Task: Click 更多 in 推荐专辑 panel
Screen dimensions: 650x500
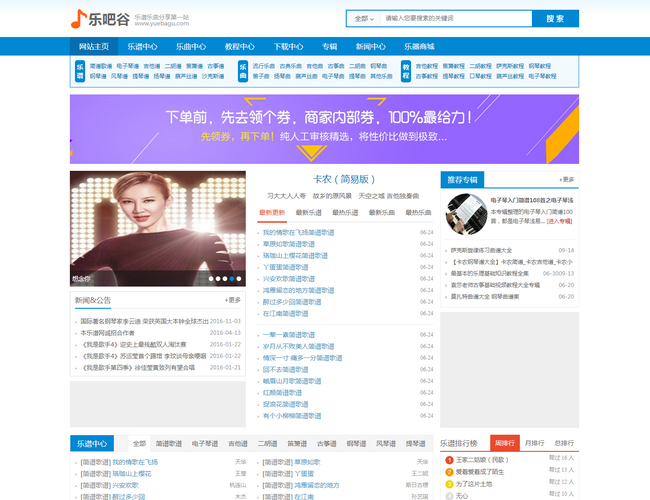Action: [566, 180]
